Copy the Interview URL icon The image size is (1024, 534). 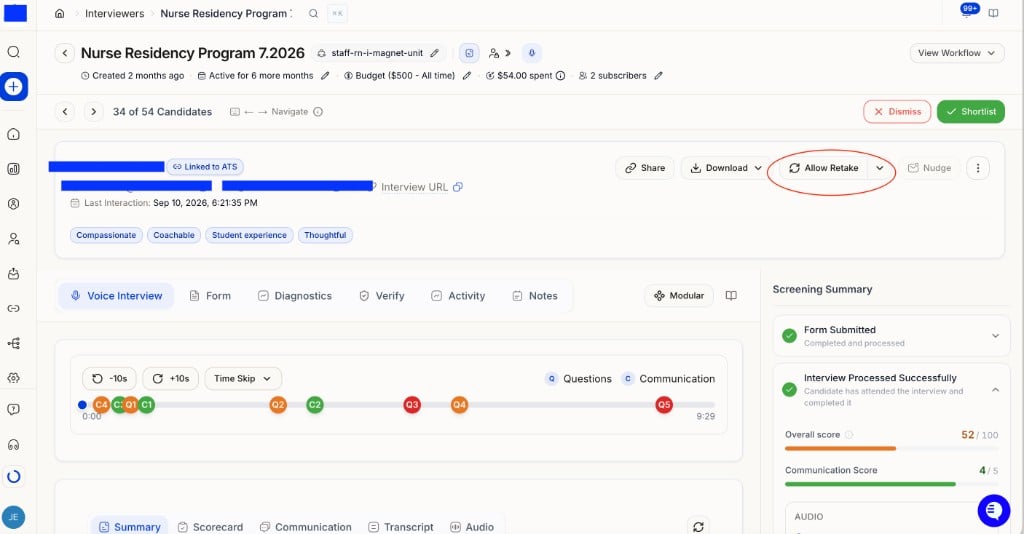click(x=458, y=187)
